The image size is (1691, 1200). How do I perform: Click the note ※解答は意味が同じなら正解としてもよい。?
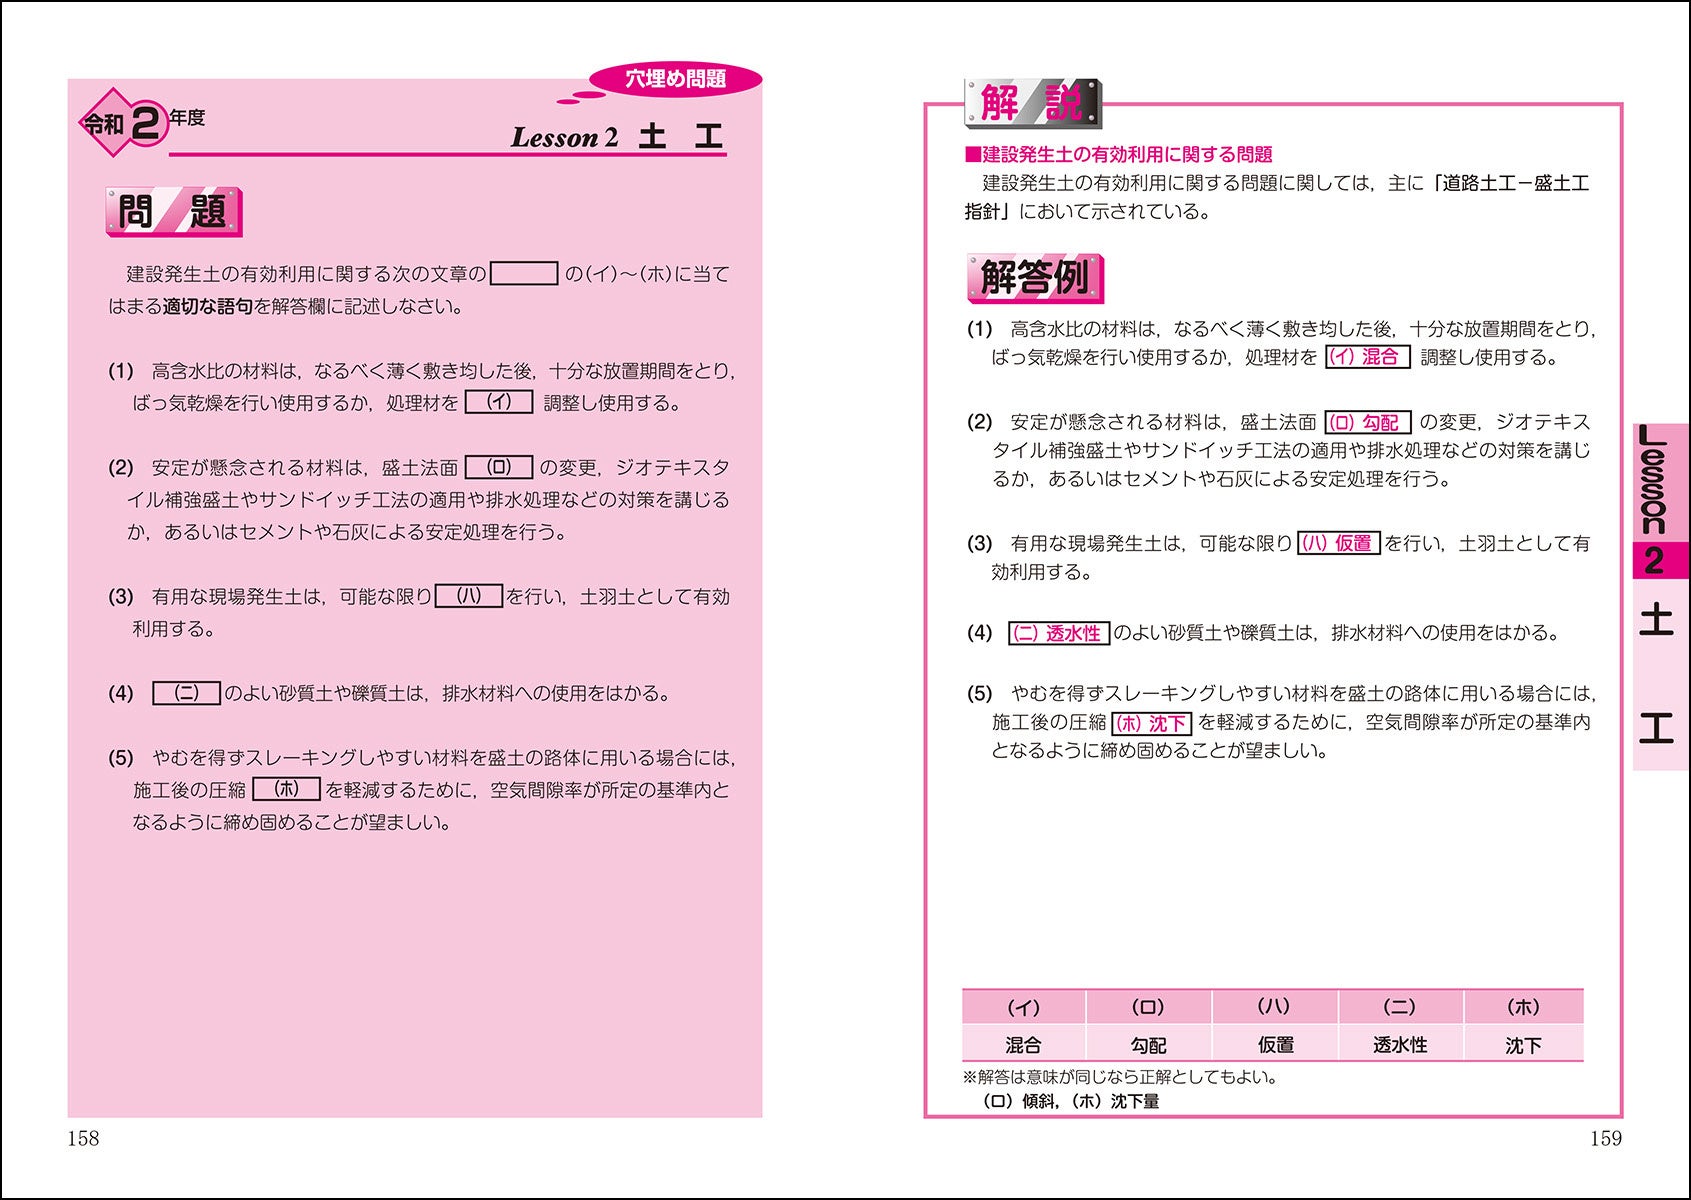point(1120,1077)
